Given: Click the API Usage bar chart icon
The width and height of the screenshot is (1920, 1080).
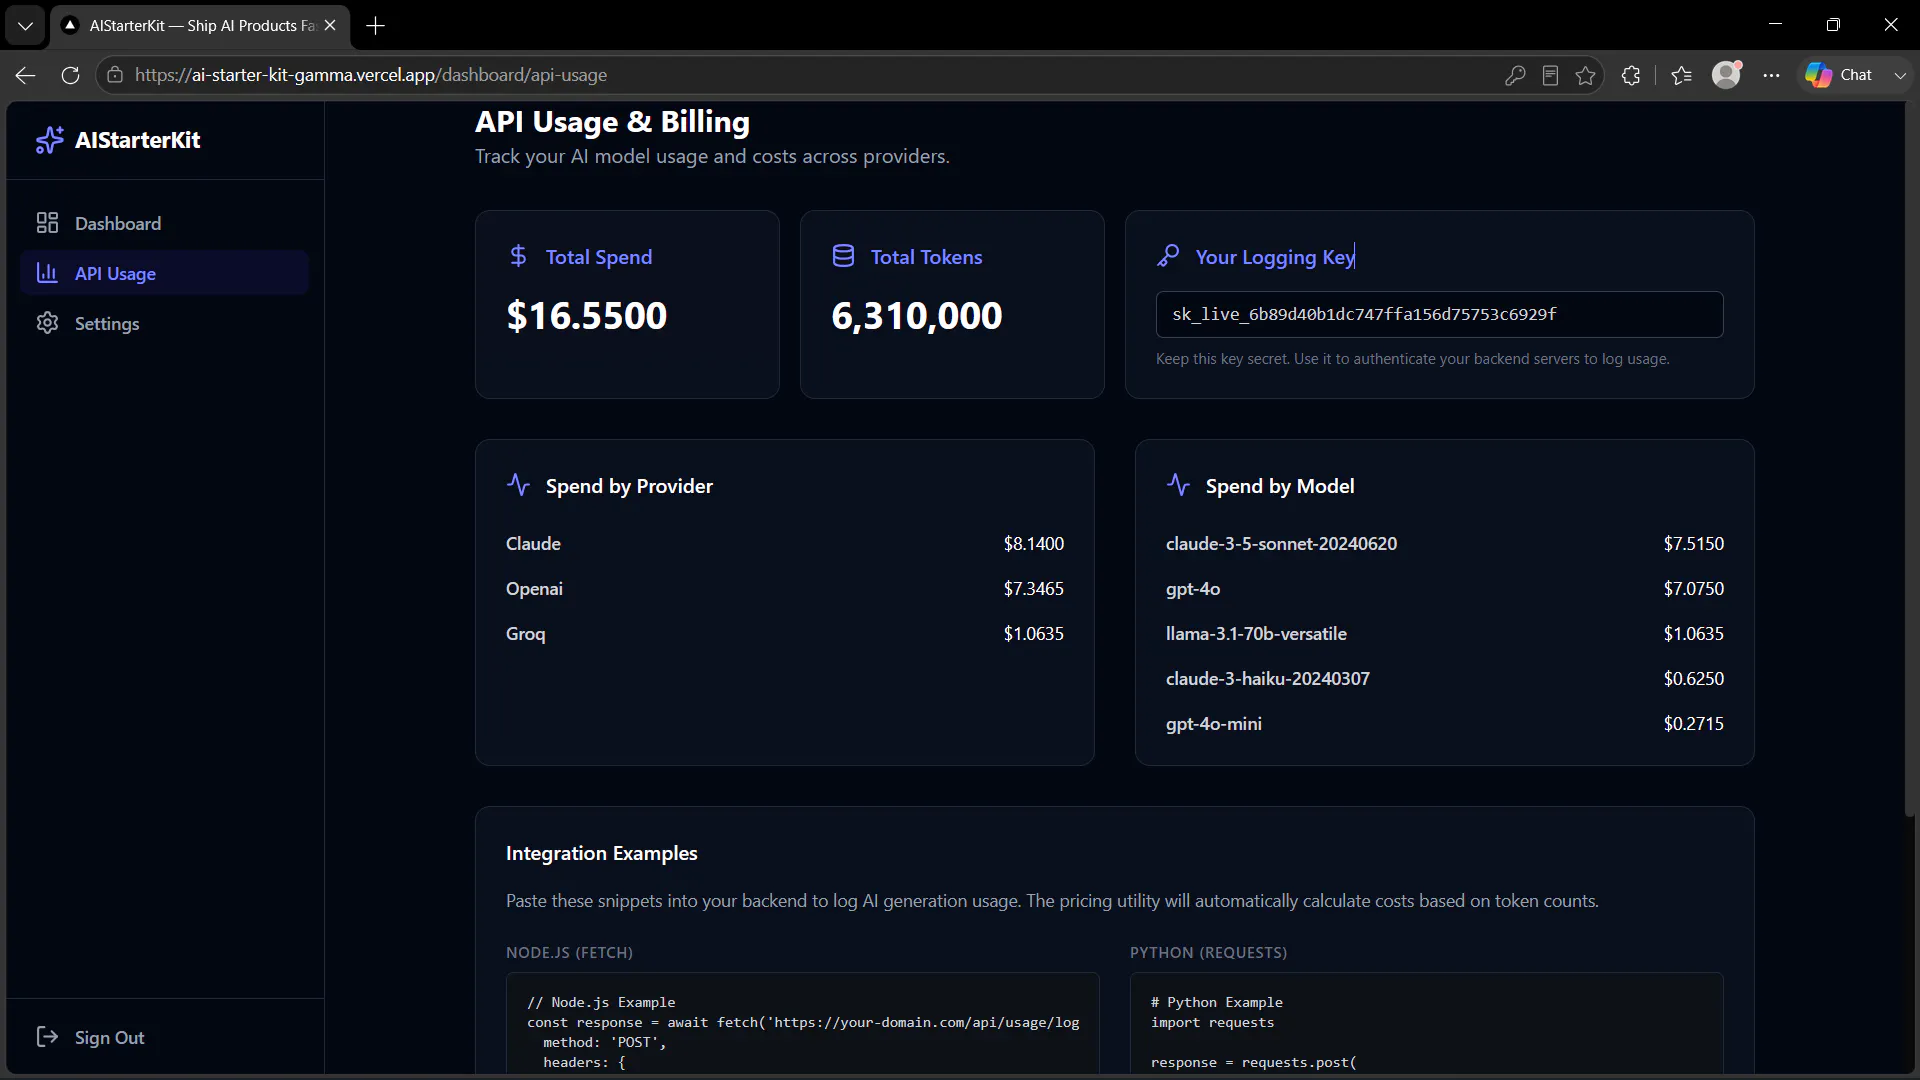Looking at the screenshot, I should click(47, 273).
